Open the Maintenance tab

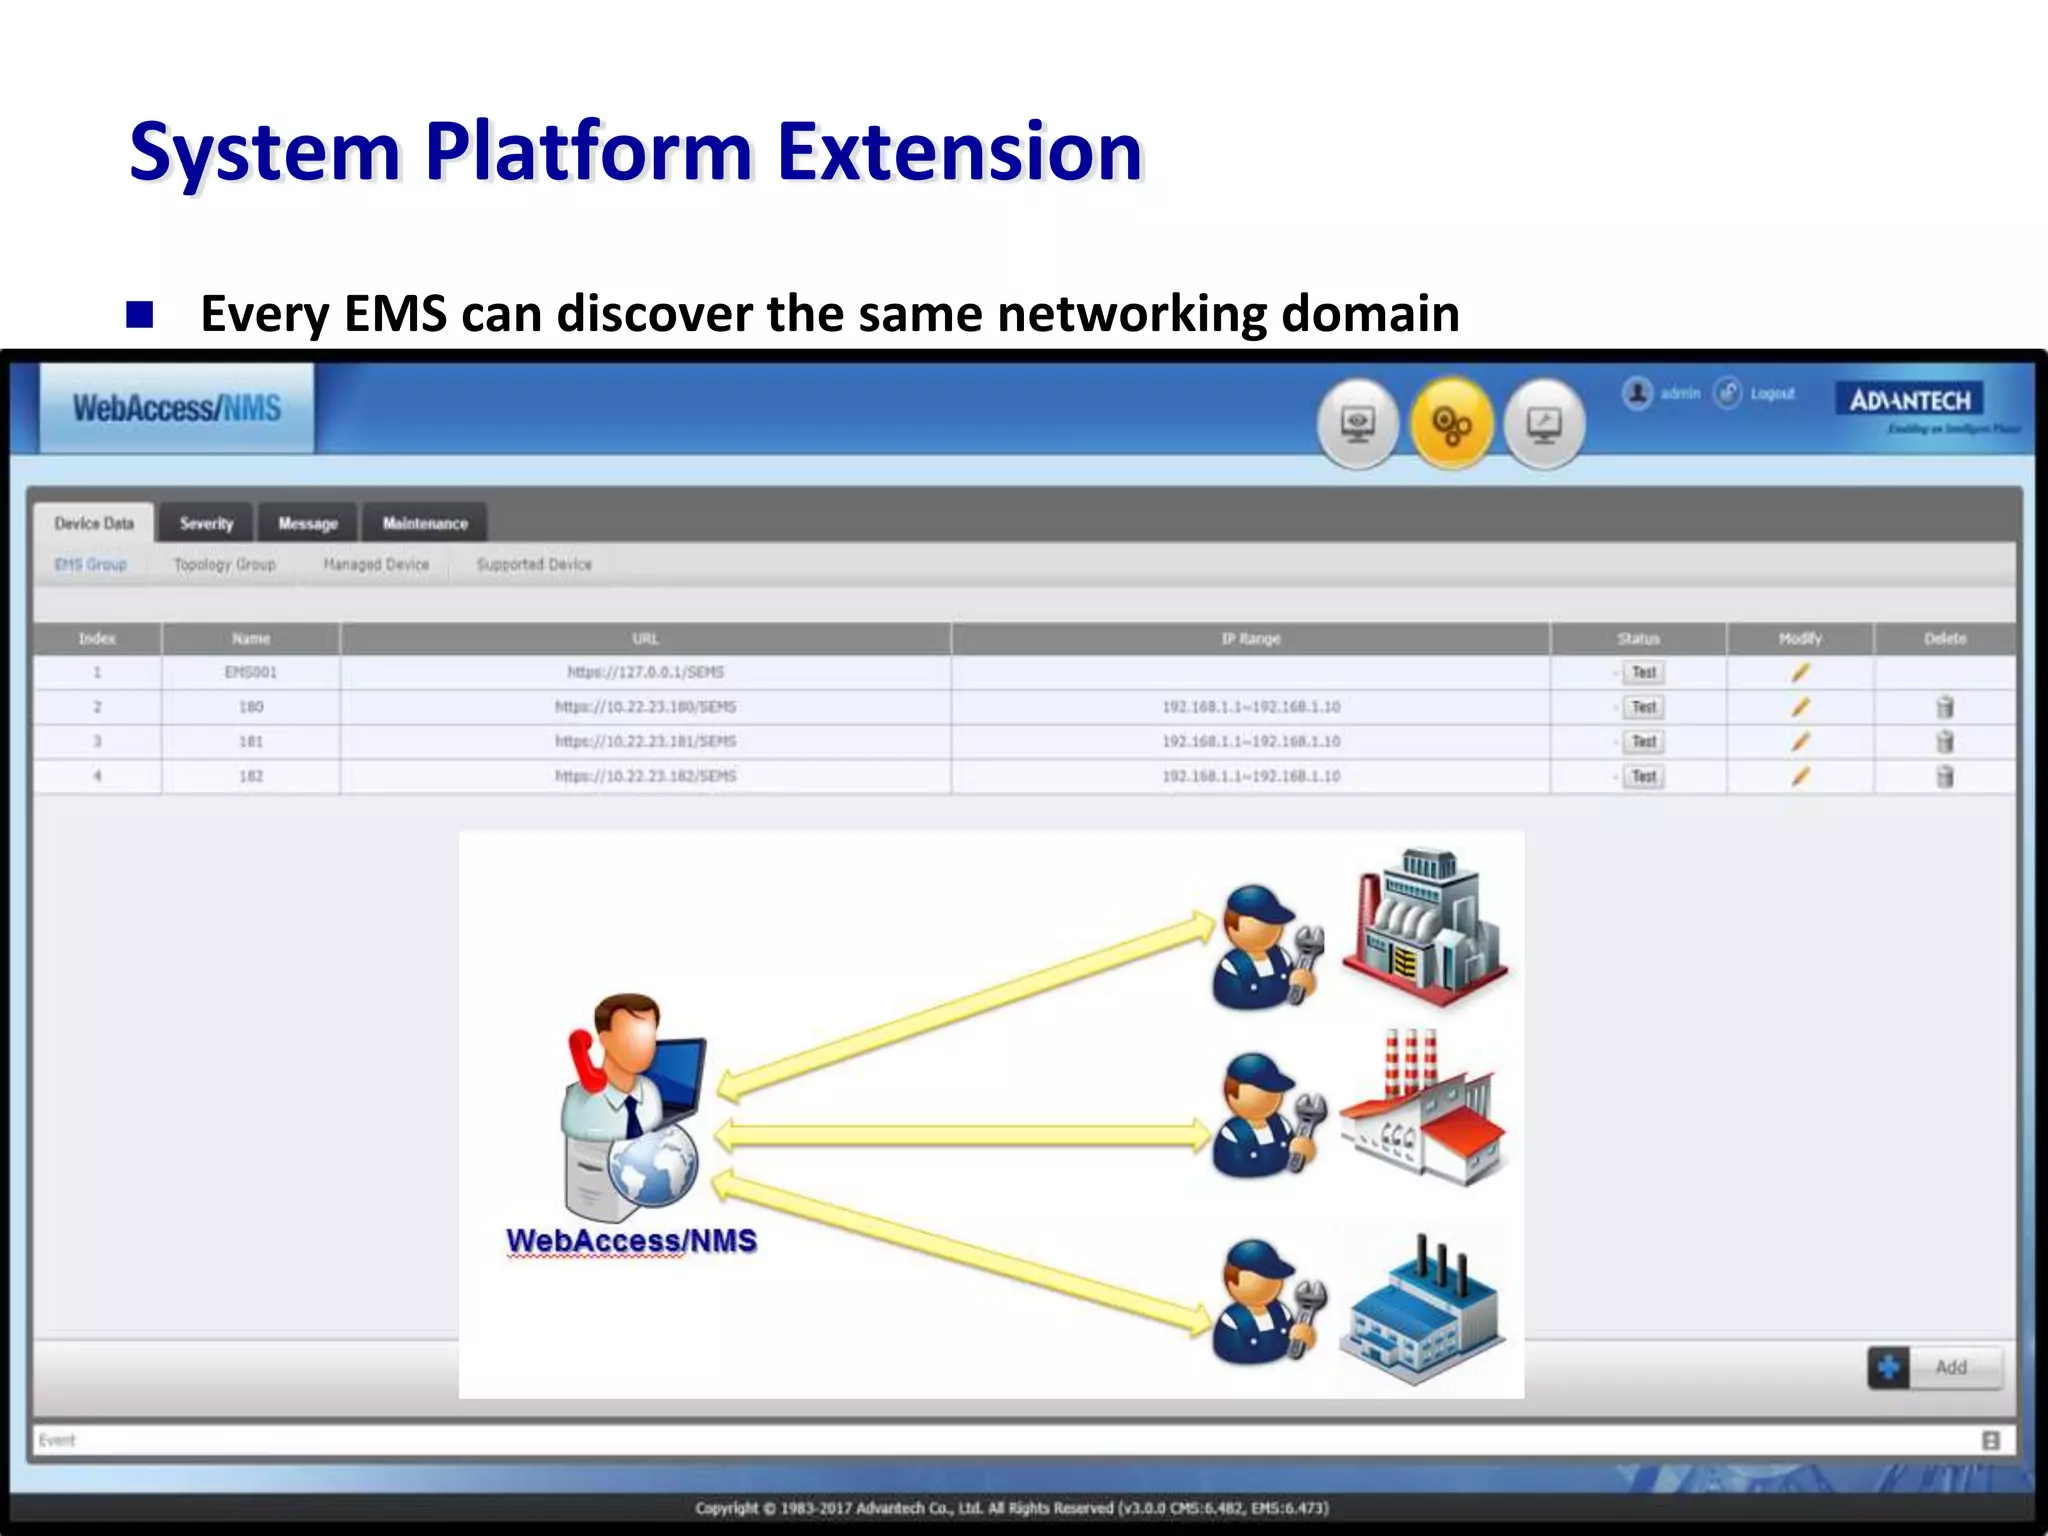(425, 523)
